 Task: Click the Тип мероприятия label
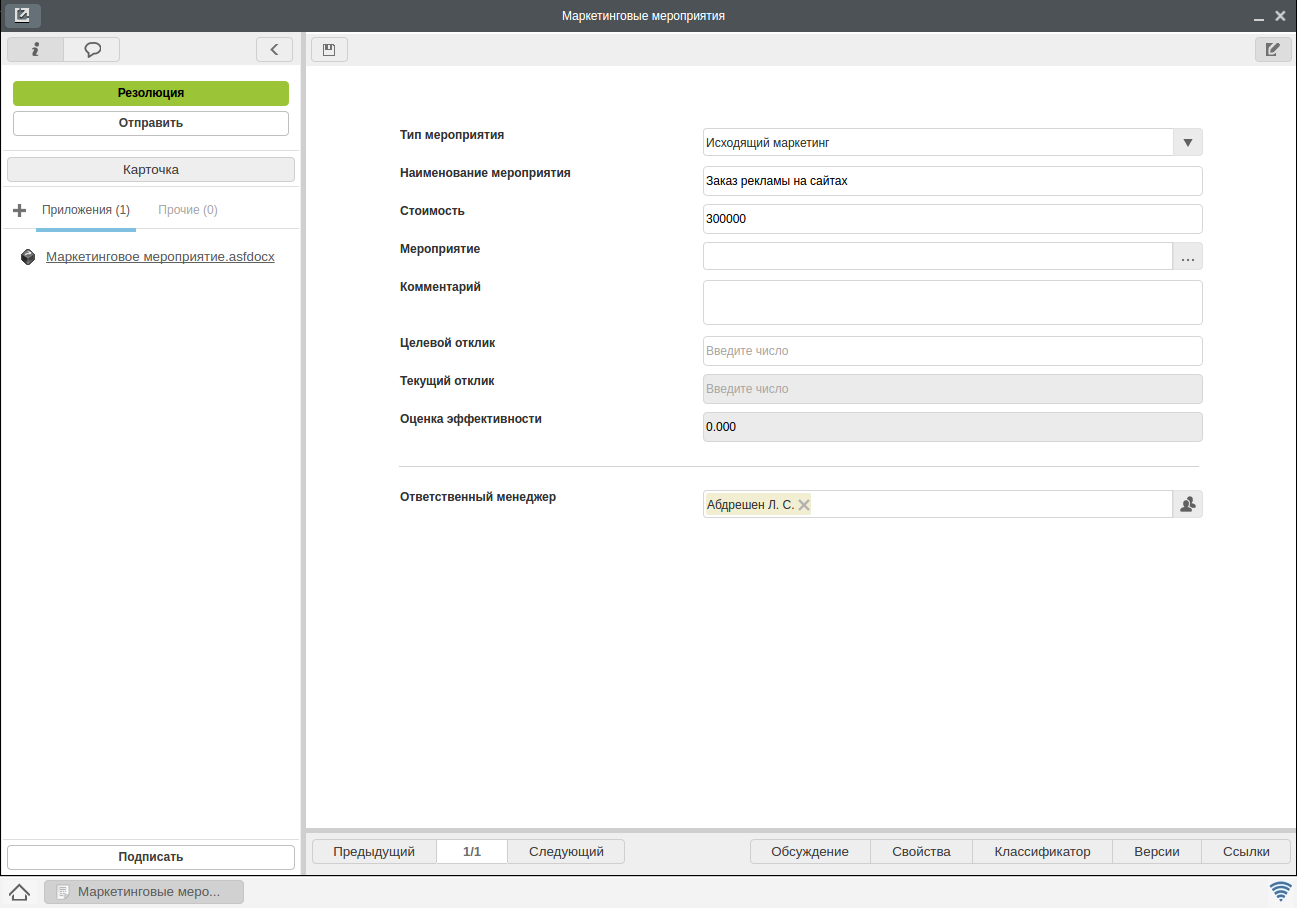click(452, 135)
